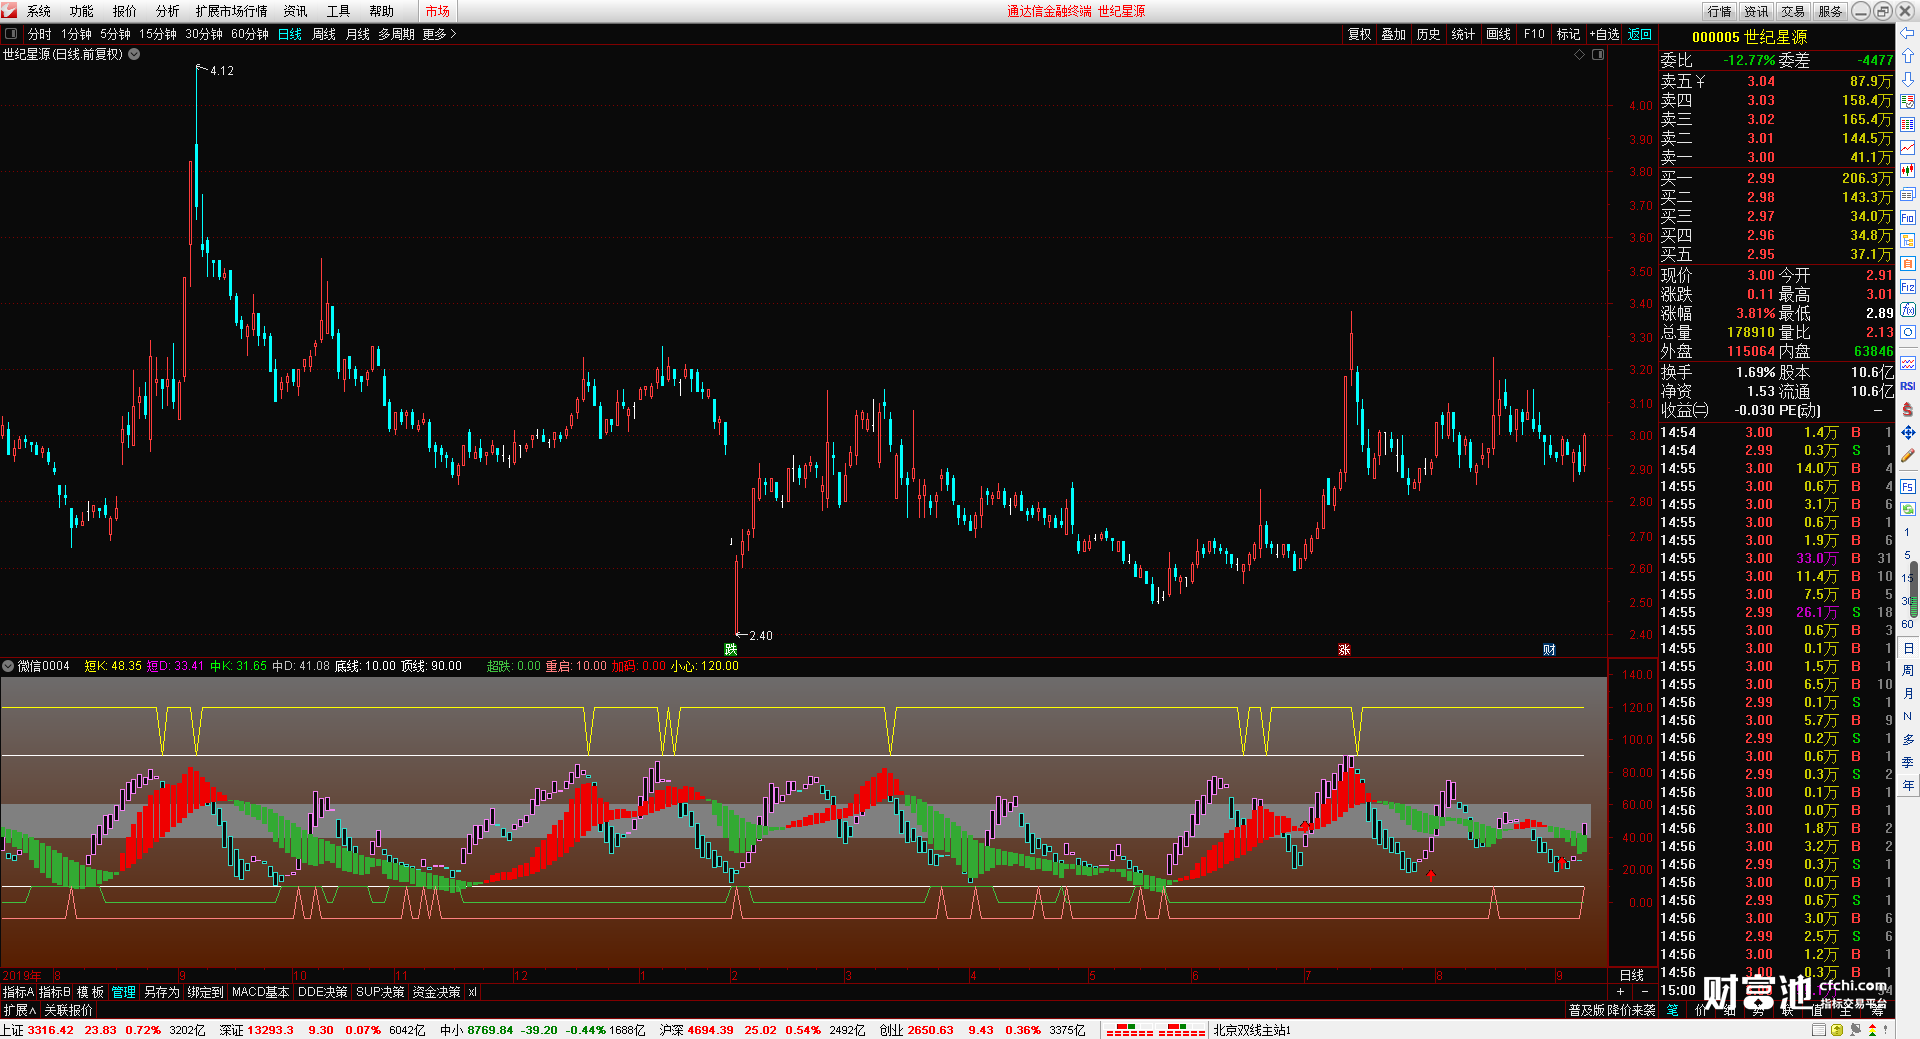Open the 画线 drawing tools option
The image size is (1920, 1039).
point(1498,34)
